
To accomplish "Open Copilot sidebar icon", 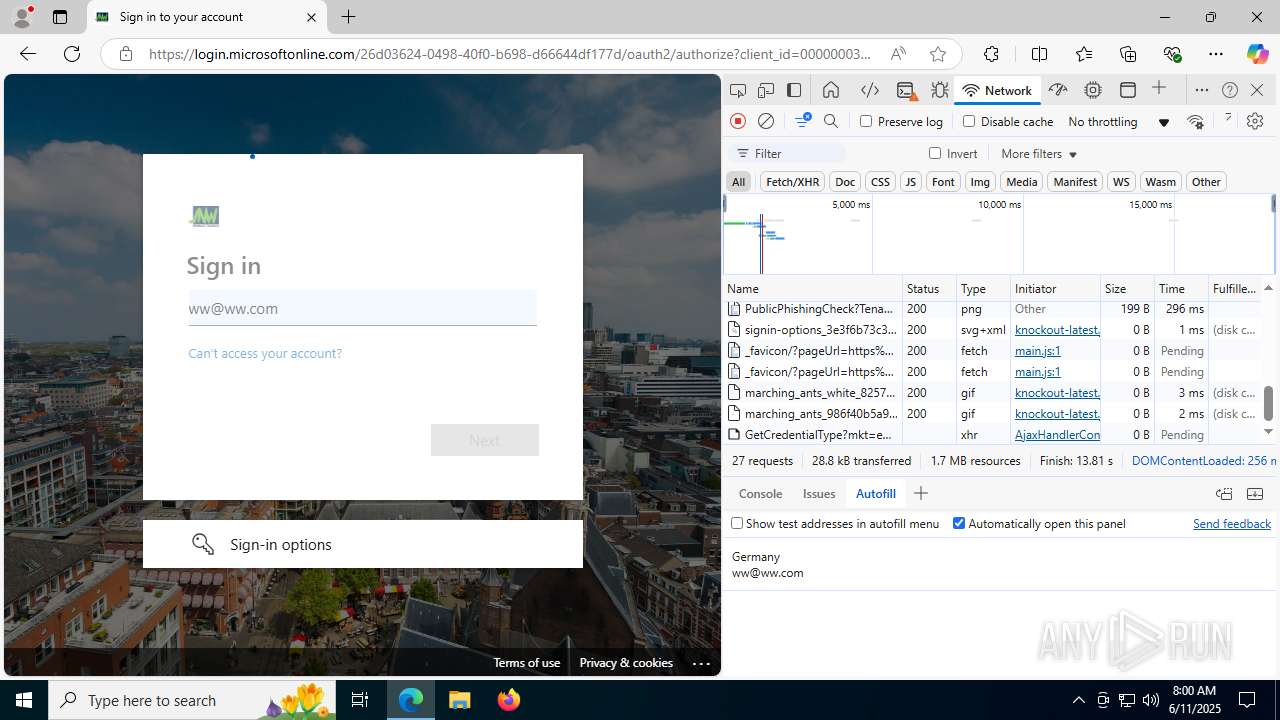I will tap(1257, 54).
